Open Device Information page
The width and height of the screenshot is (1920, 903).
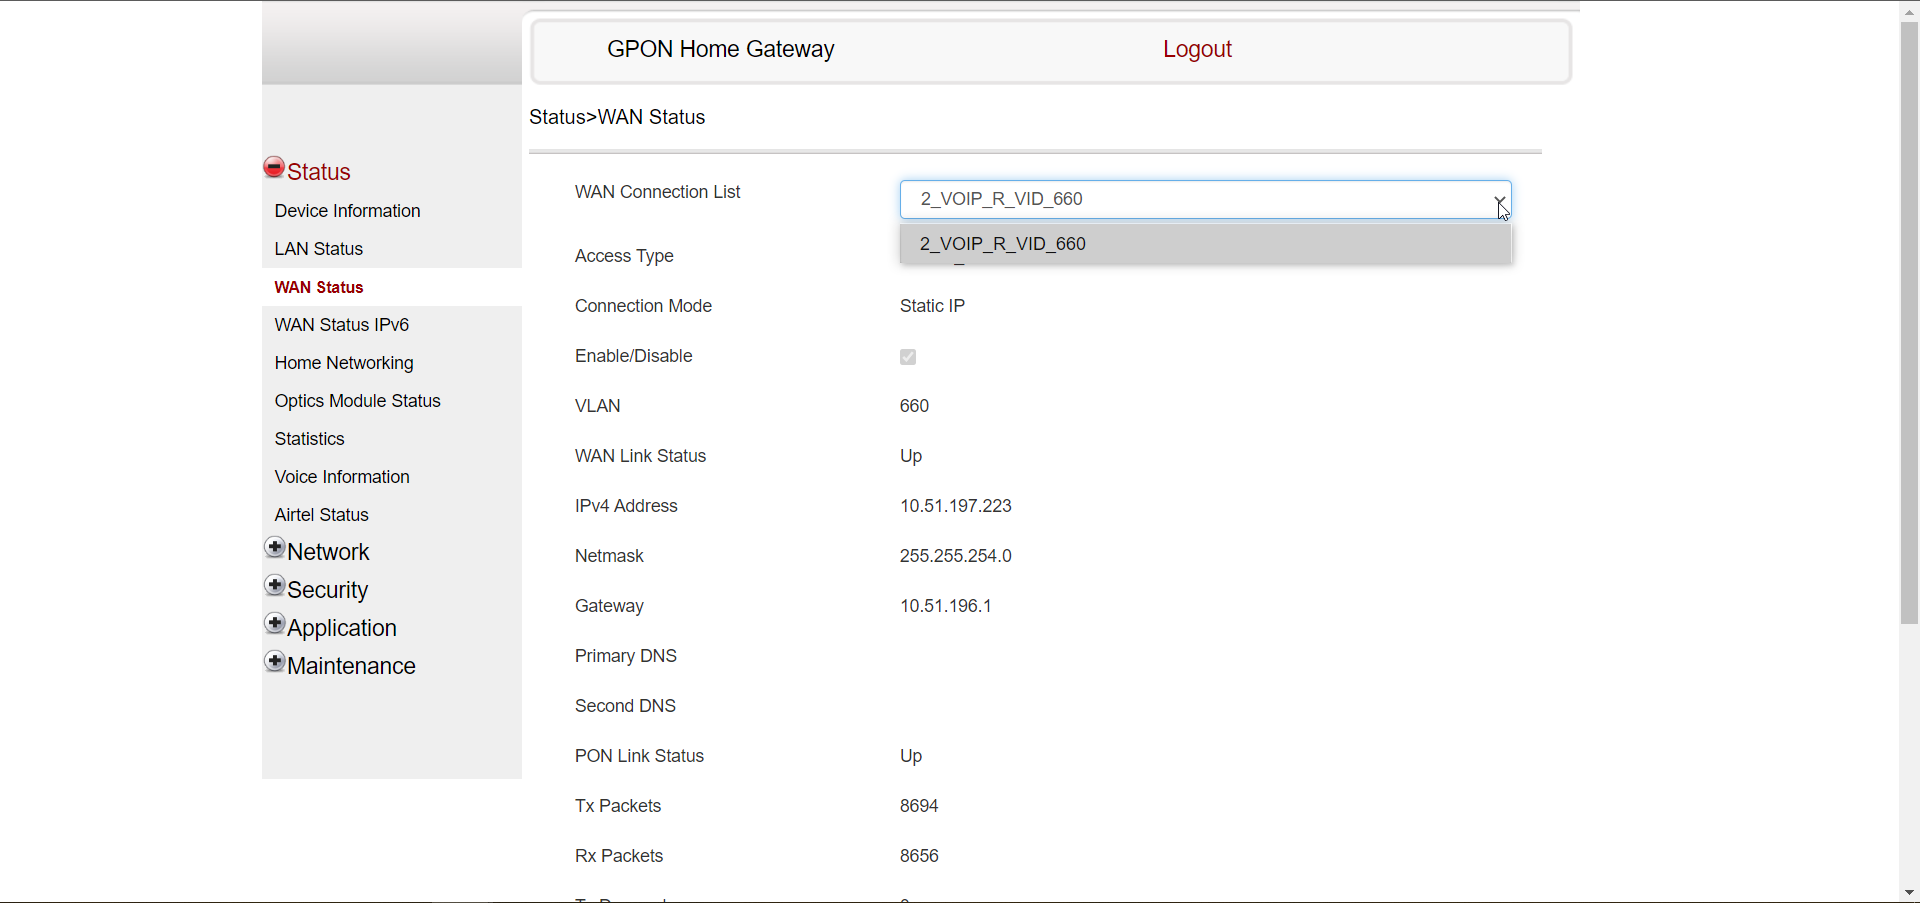click(x=347, y=211)
